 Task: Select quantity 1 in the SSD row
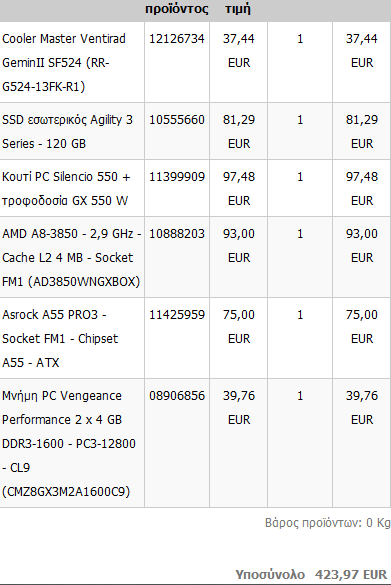coord(300,120)
